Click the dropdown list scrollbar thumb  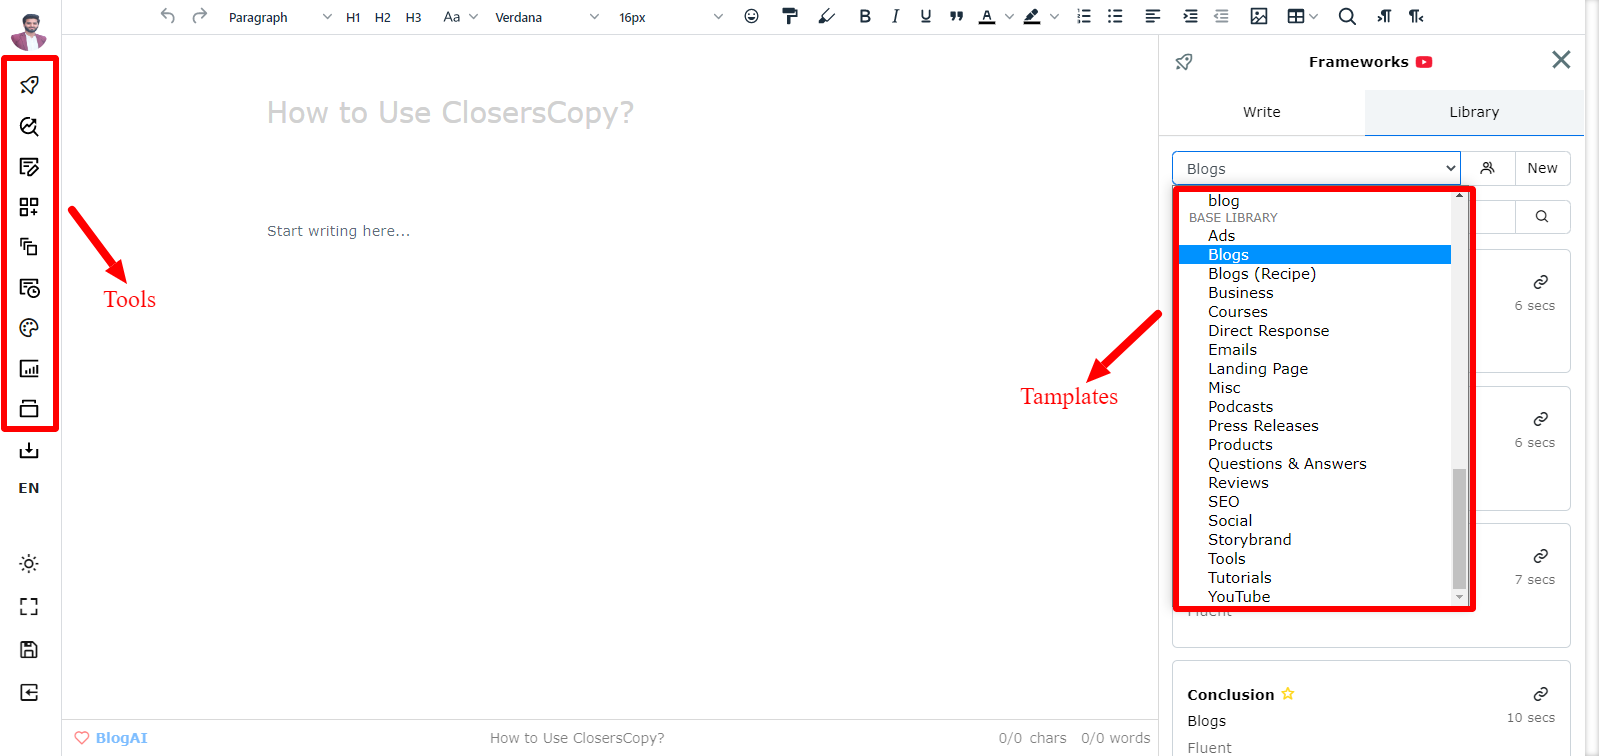[1459, 529]
